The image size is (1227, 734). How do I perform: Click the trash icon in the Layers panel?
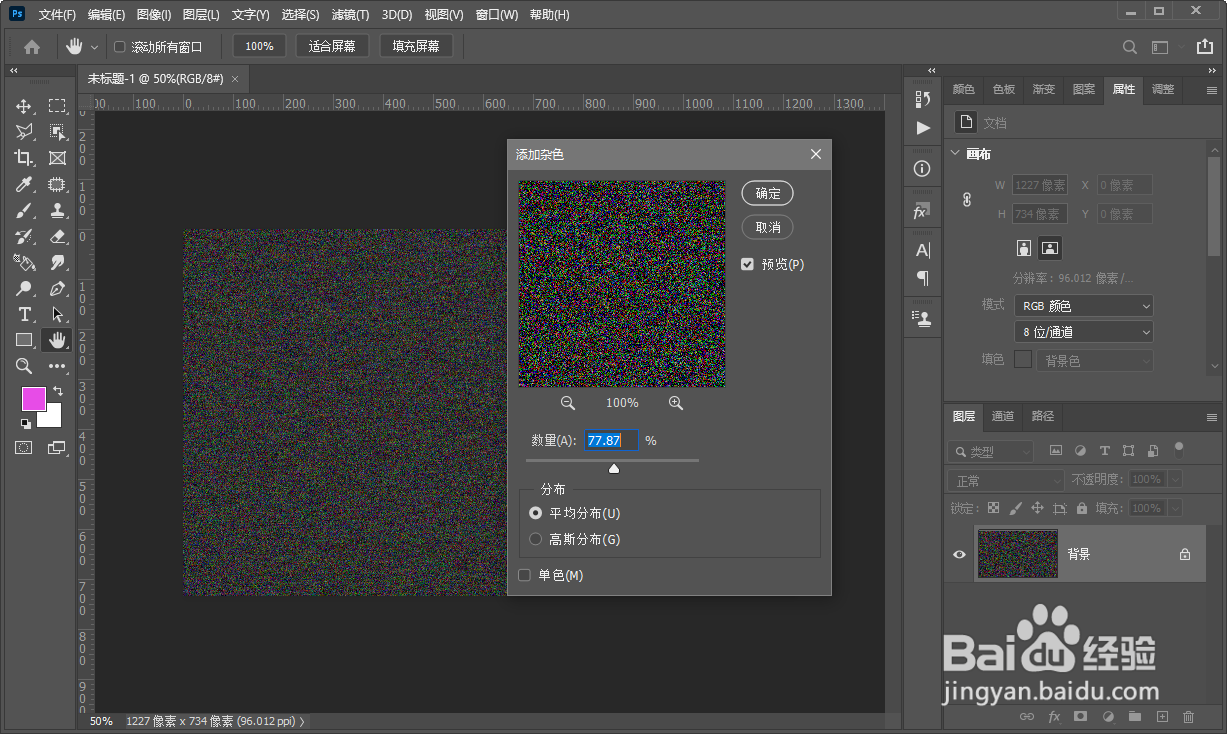(x=1189, y=717)
